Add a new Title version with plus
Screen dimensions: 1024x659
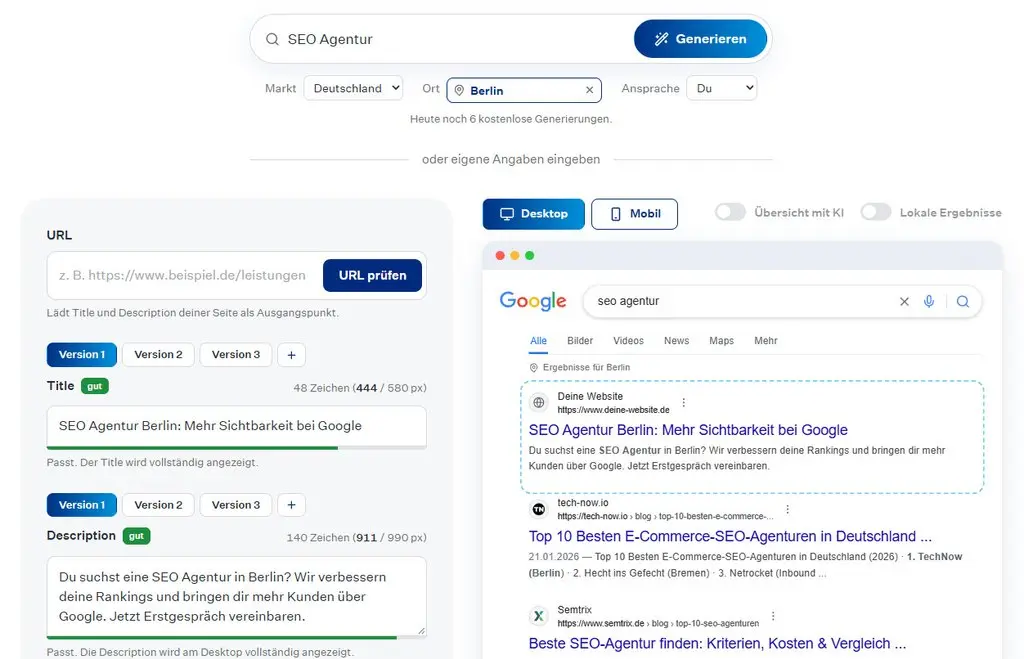(x=291, y=355)
